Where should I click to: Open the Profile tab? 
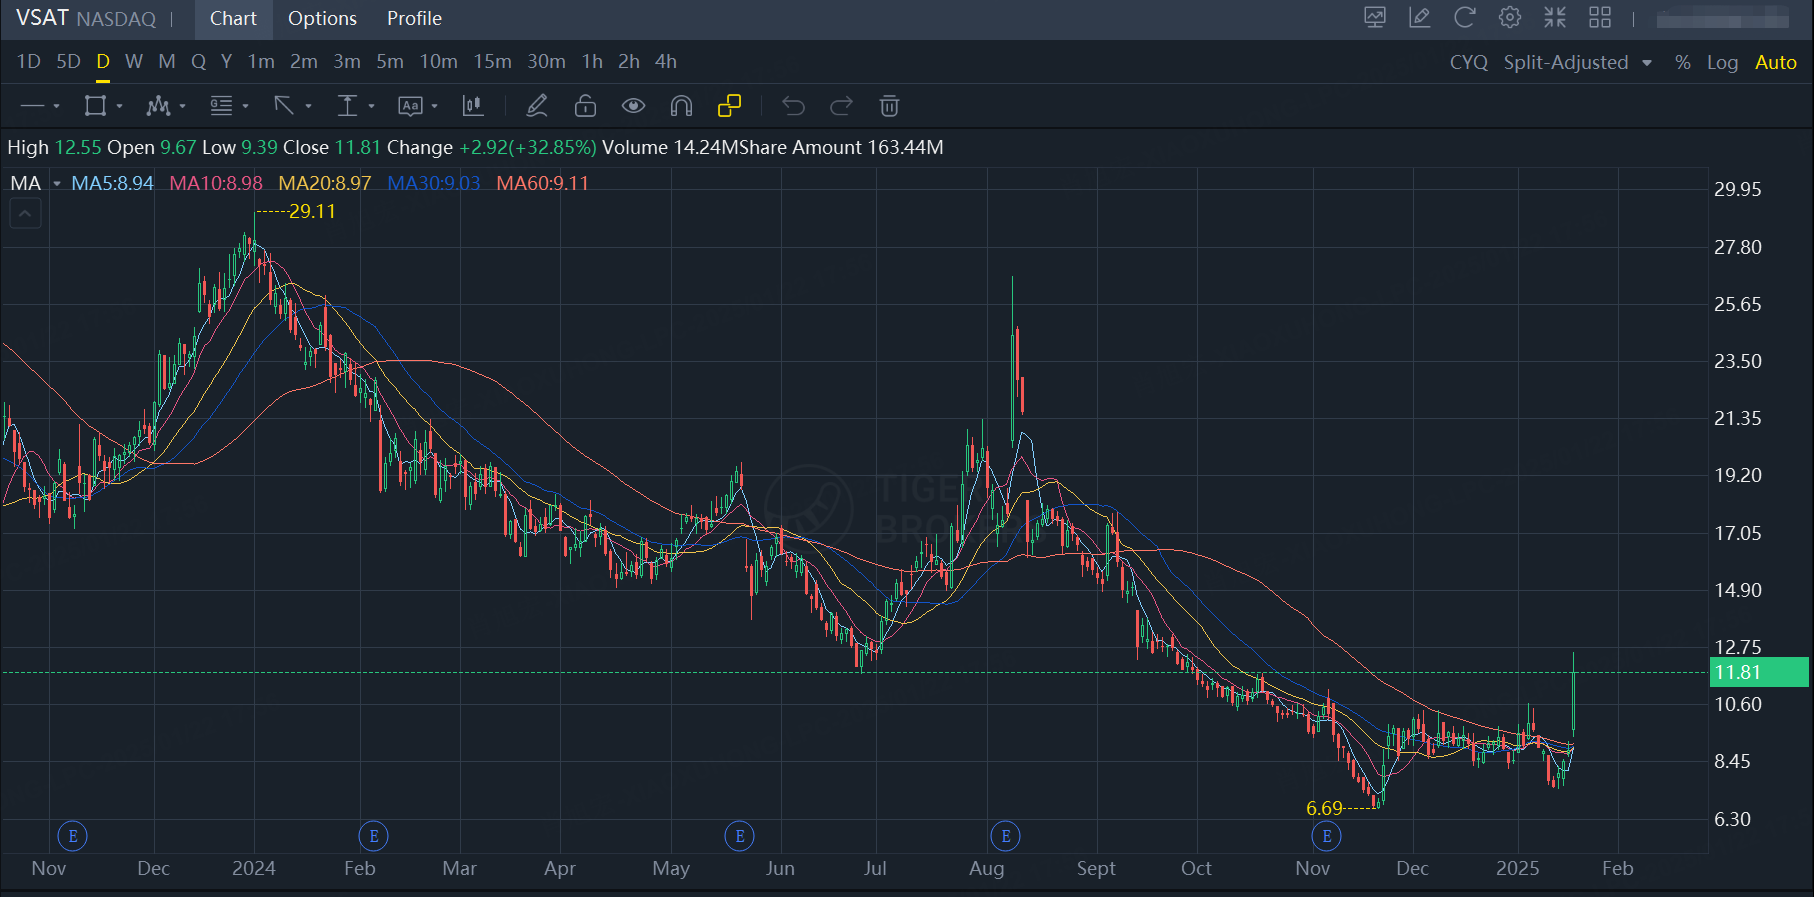pos(414,19)
